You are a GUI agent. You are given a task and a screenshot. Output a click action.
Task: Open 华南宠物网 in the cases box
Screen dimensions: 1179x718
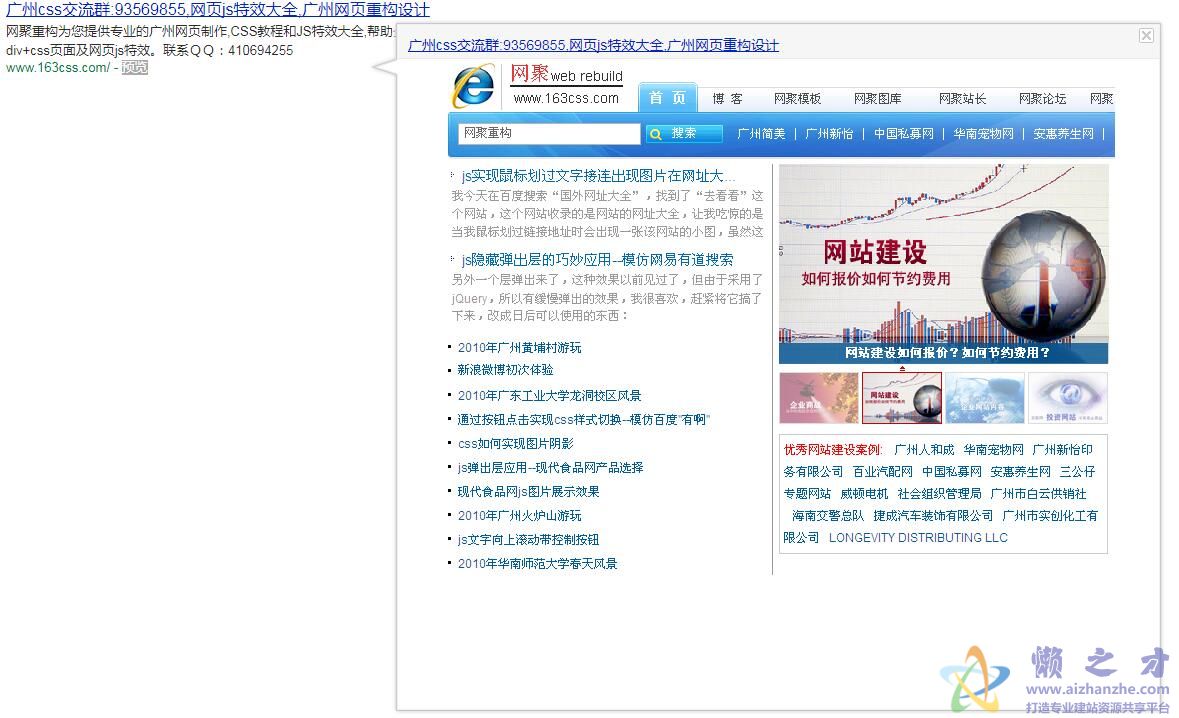coord(993,450)
